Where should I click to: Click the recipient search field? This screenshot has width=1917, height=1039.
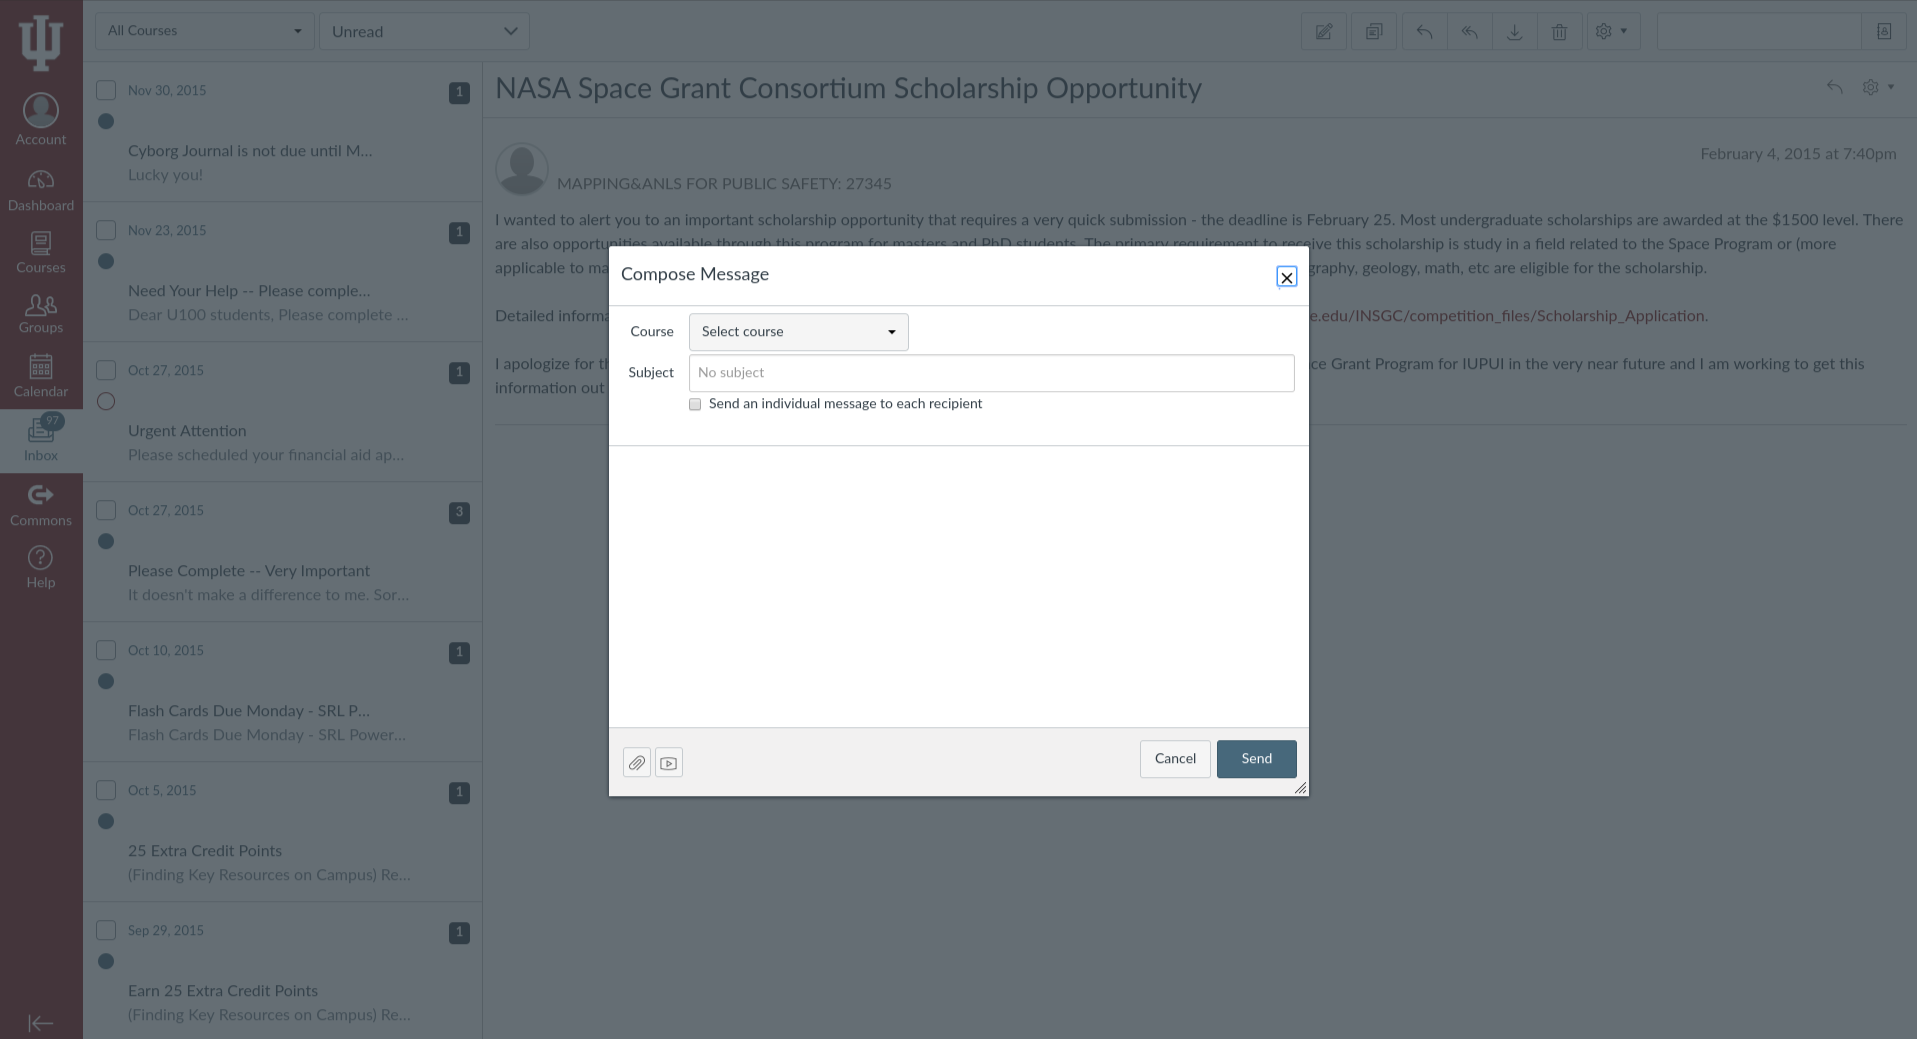1759,32
